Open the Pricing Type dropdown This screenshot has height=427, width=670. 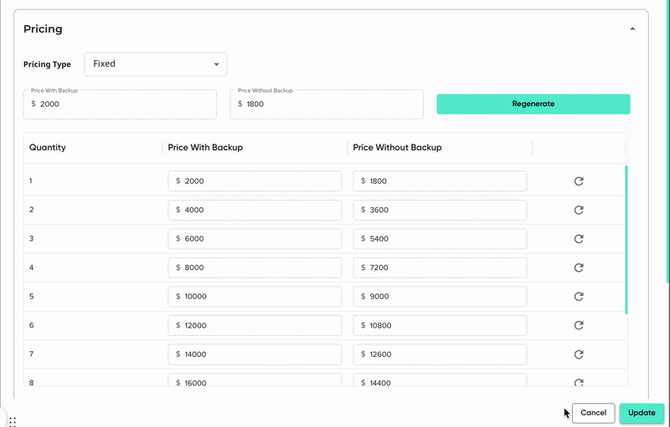155,64
